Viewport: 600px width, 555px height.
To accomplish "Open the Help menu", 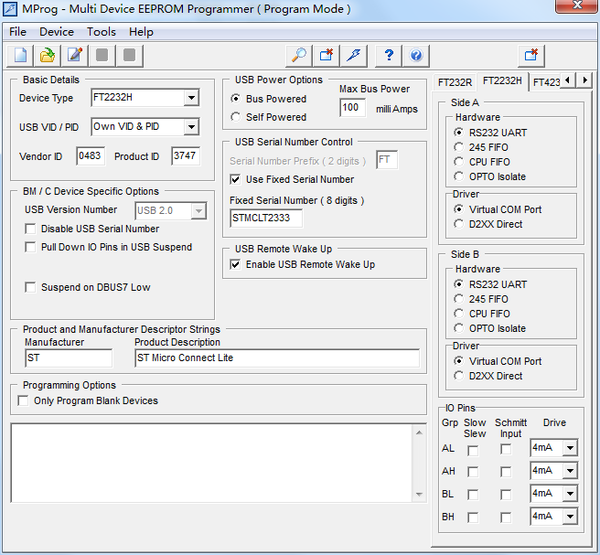I will pos(141,32).
